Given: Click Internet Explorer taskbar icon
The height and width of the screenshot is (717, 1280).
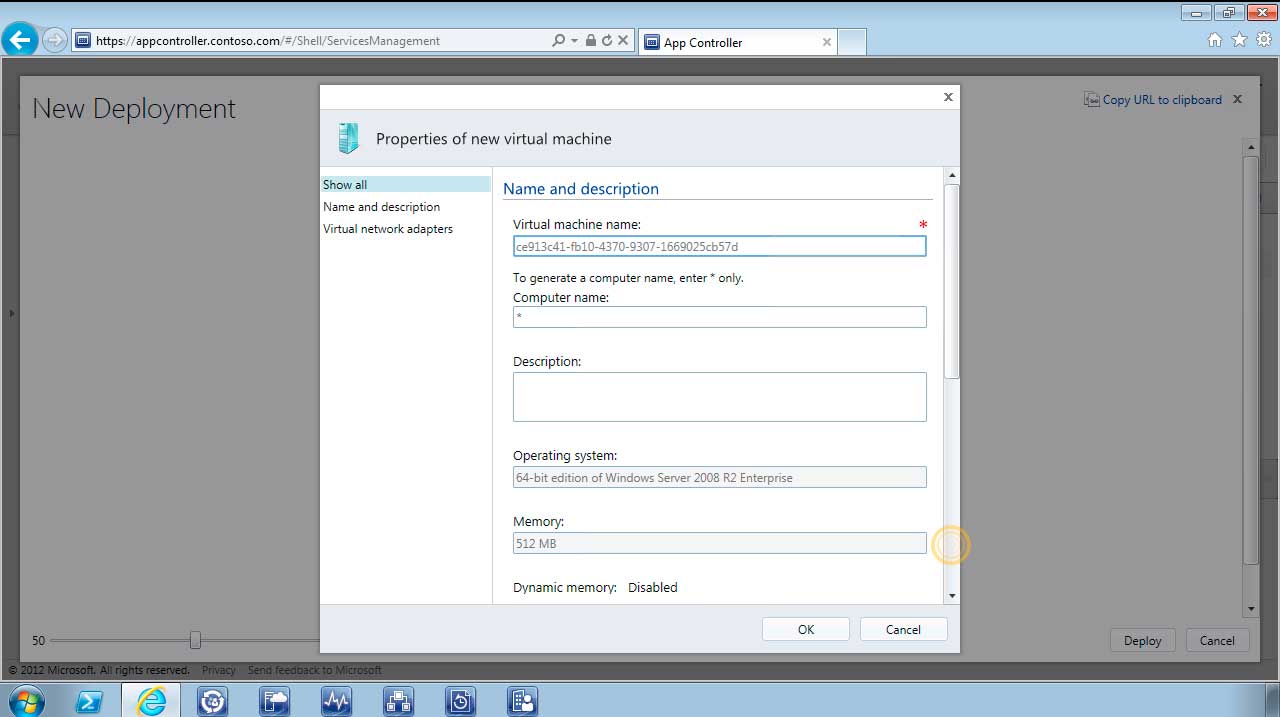Looking at the screenshot, I should pyautogui.click(x=151, y=701).
